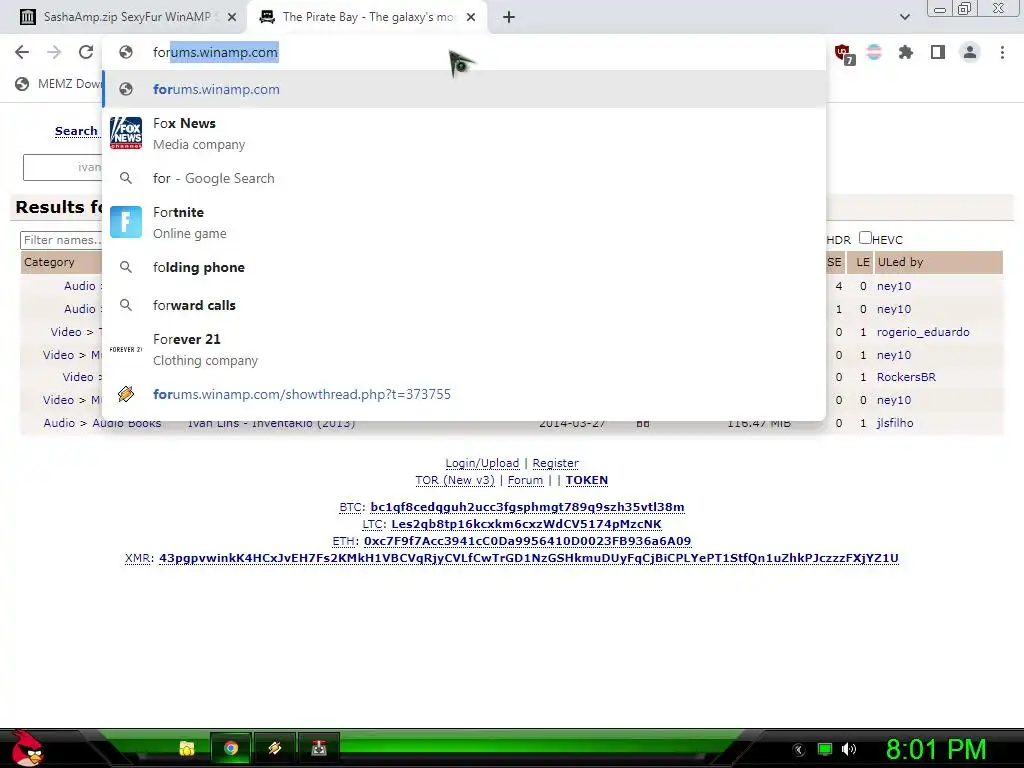Open the file explorer taskbar icon

pyautogui.click(x=187, y=748)
